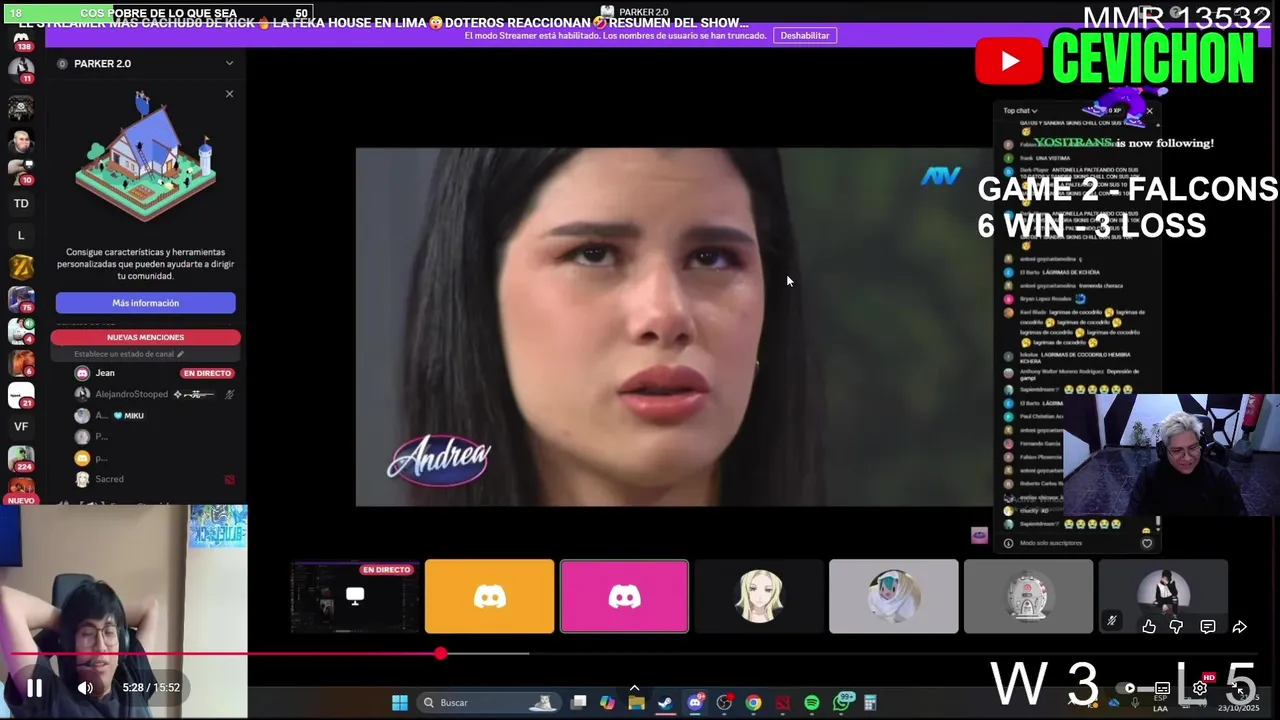Pause the video with the pause button

(x=34, y=688)
